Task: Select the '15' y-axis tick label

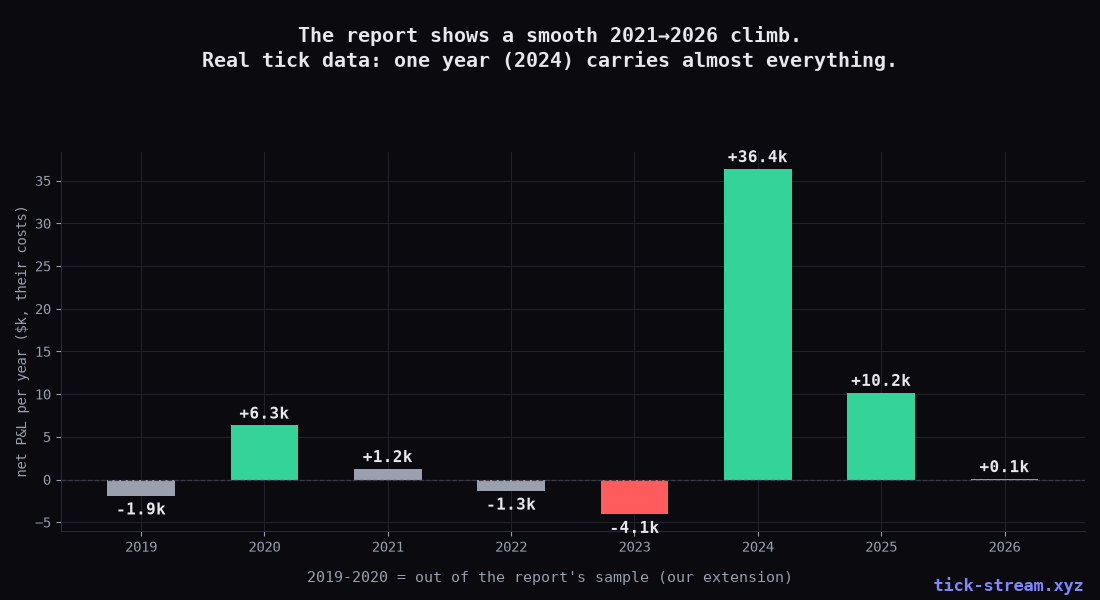Action: tap(43, 352)
